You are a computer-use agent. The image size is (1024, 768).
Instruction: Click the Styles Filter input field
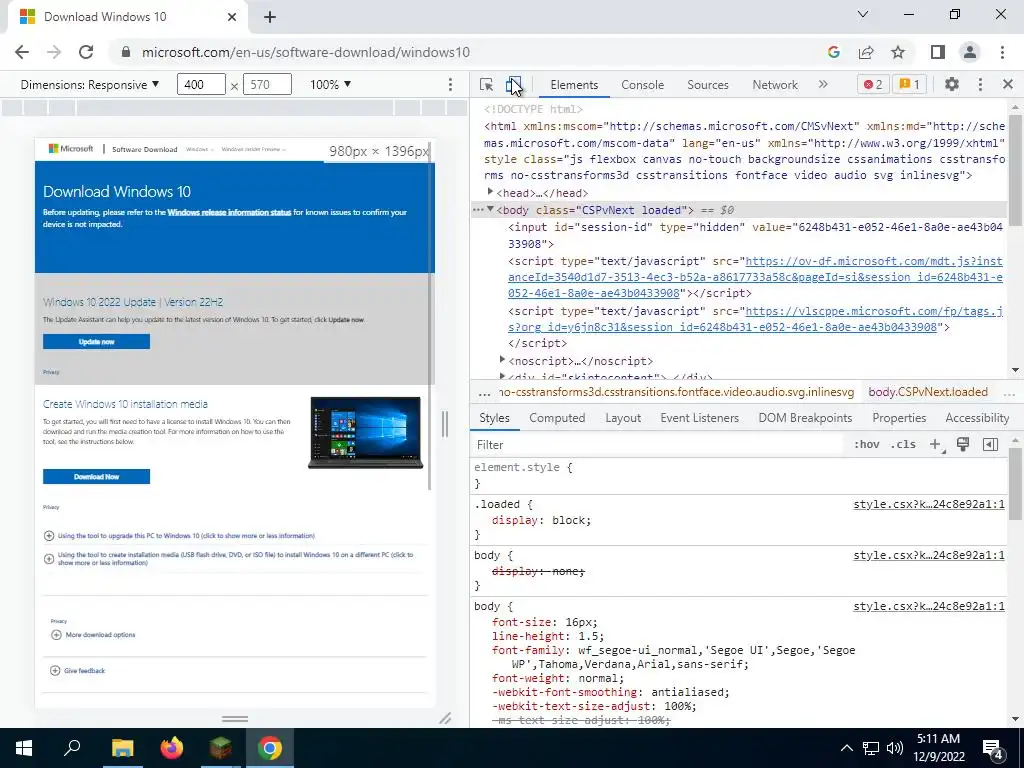pos(658,445)
